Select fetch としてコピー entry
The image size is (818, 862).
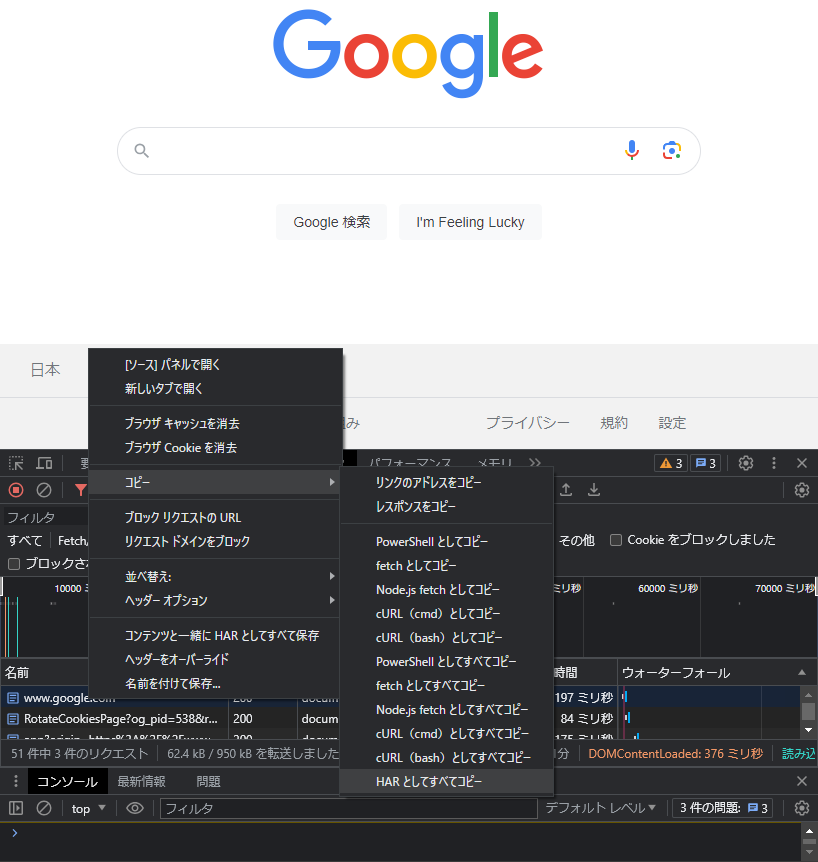click(446, 566)
